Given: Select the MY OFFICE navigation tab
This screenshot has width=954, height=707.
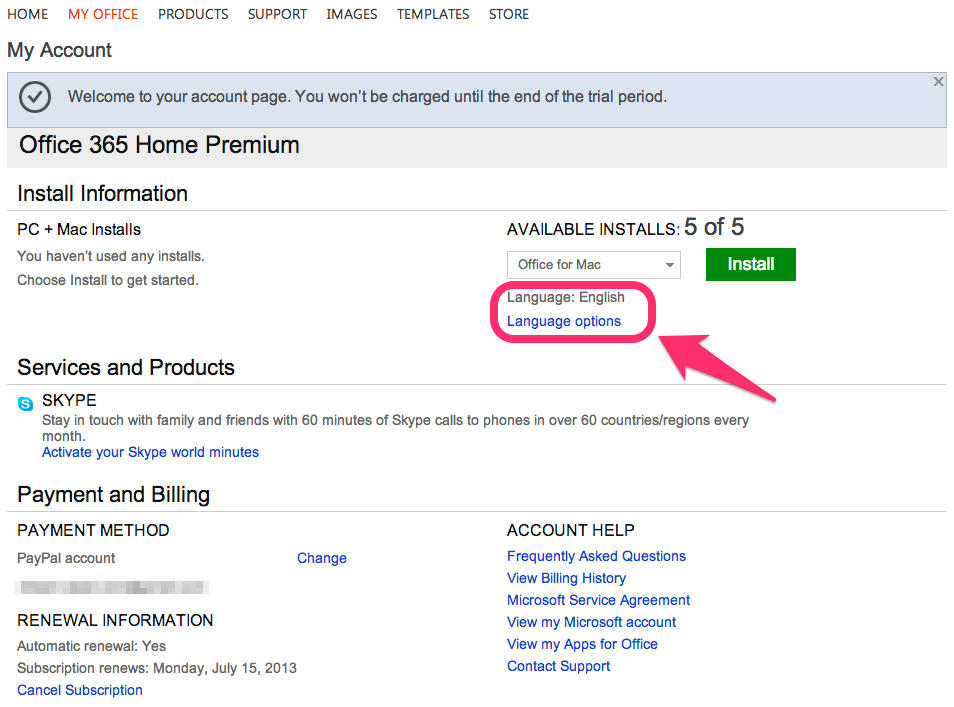Looking at the screenshot, I should [x=103, y=14].
